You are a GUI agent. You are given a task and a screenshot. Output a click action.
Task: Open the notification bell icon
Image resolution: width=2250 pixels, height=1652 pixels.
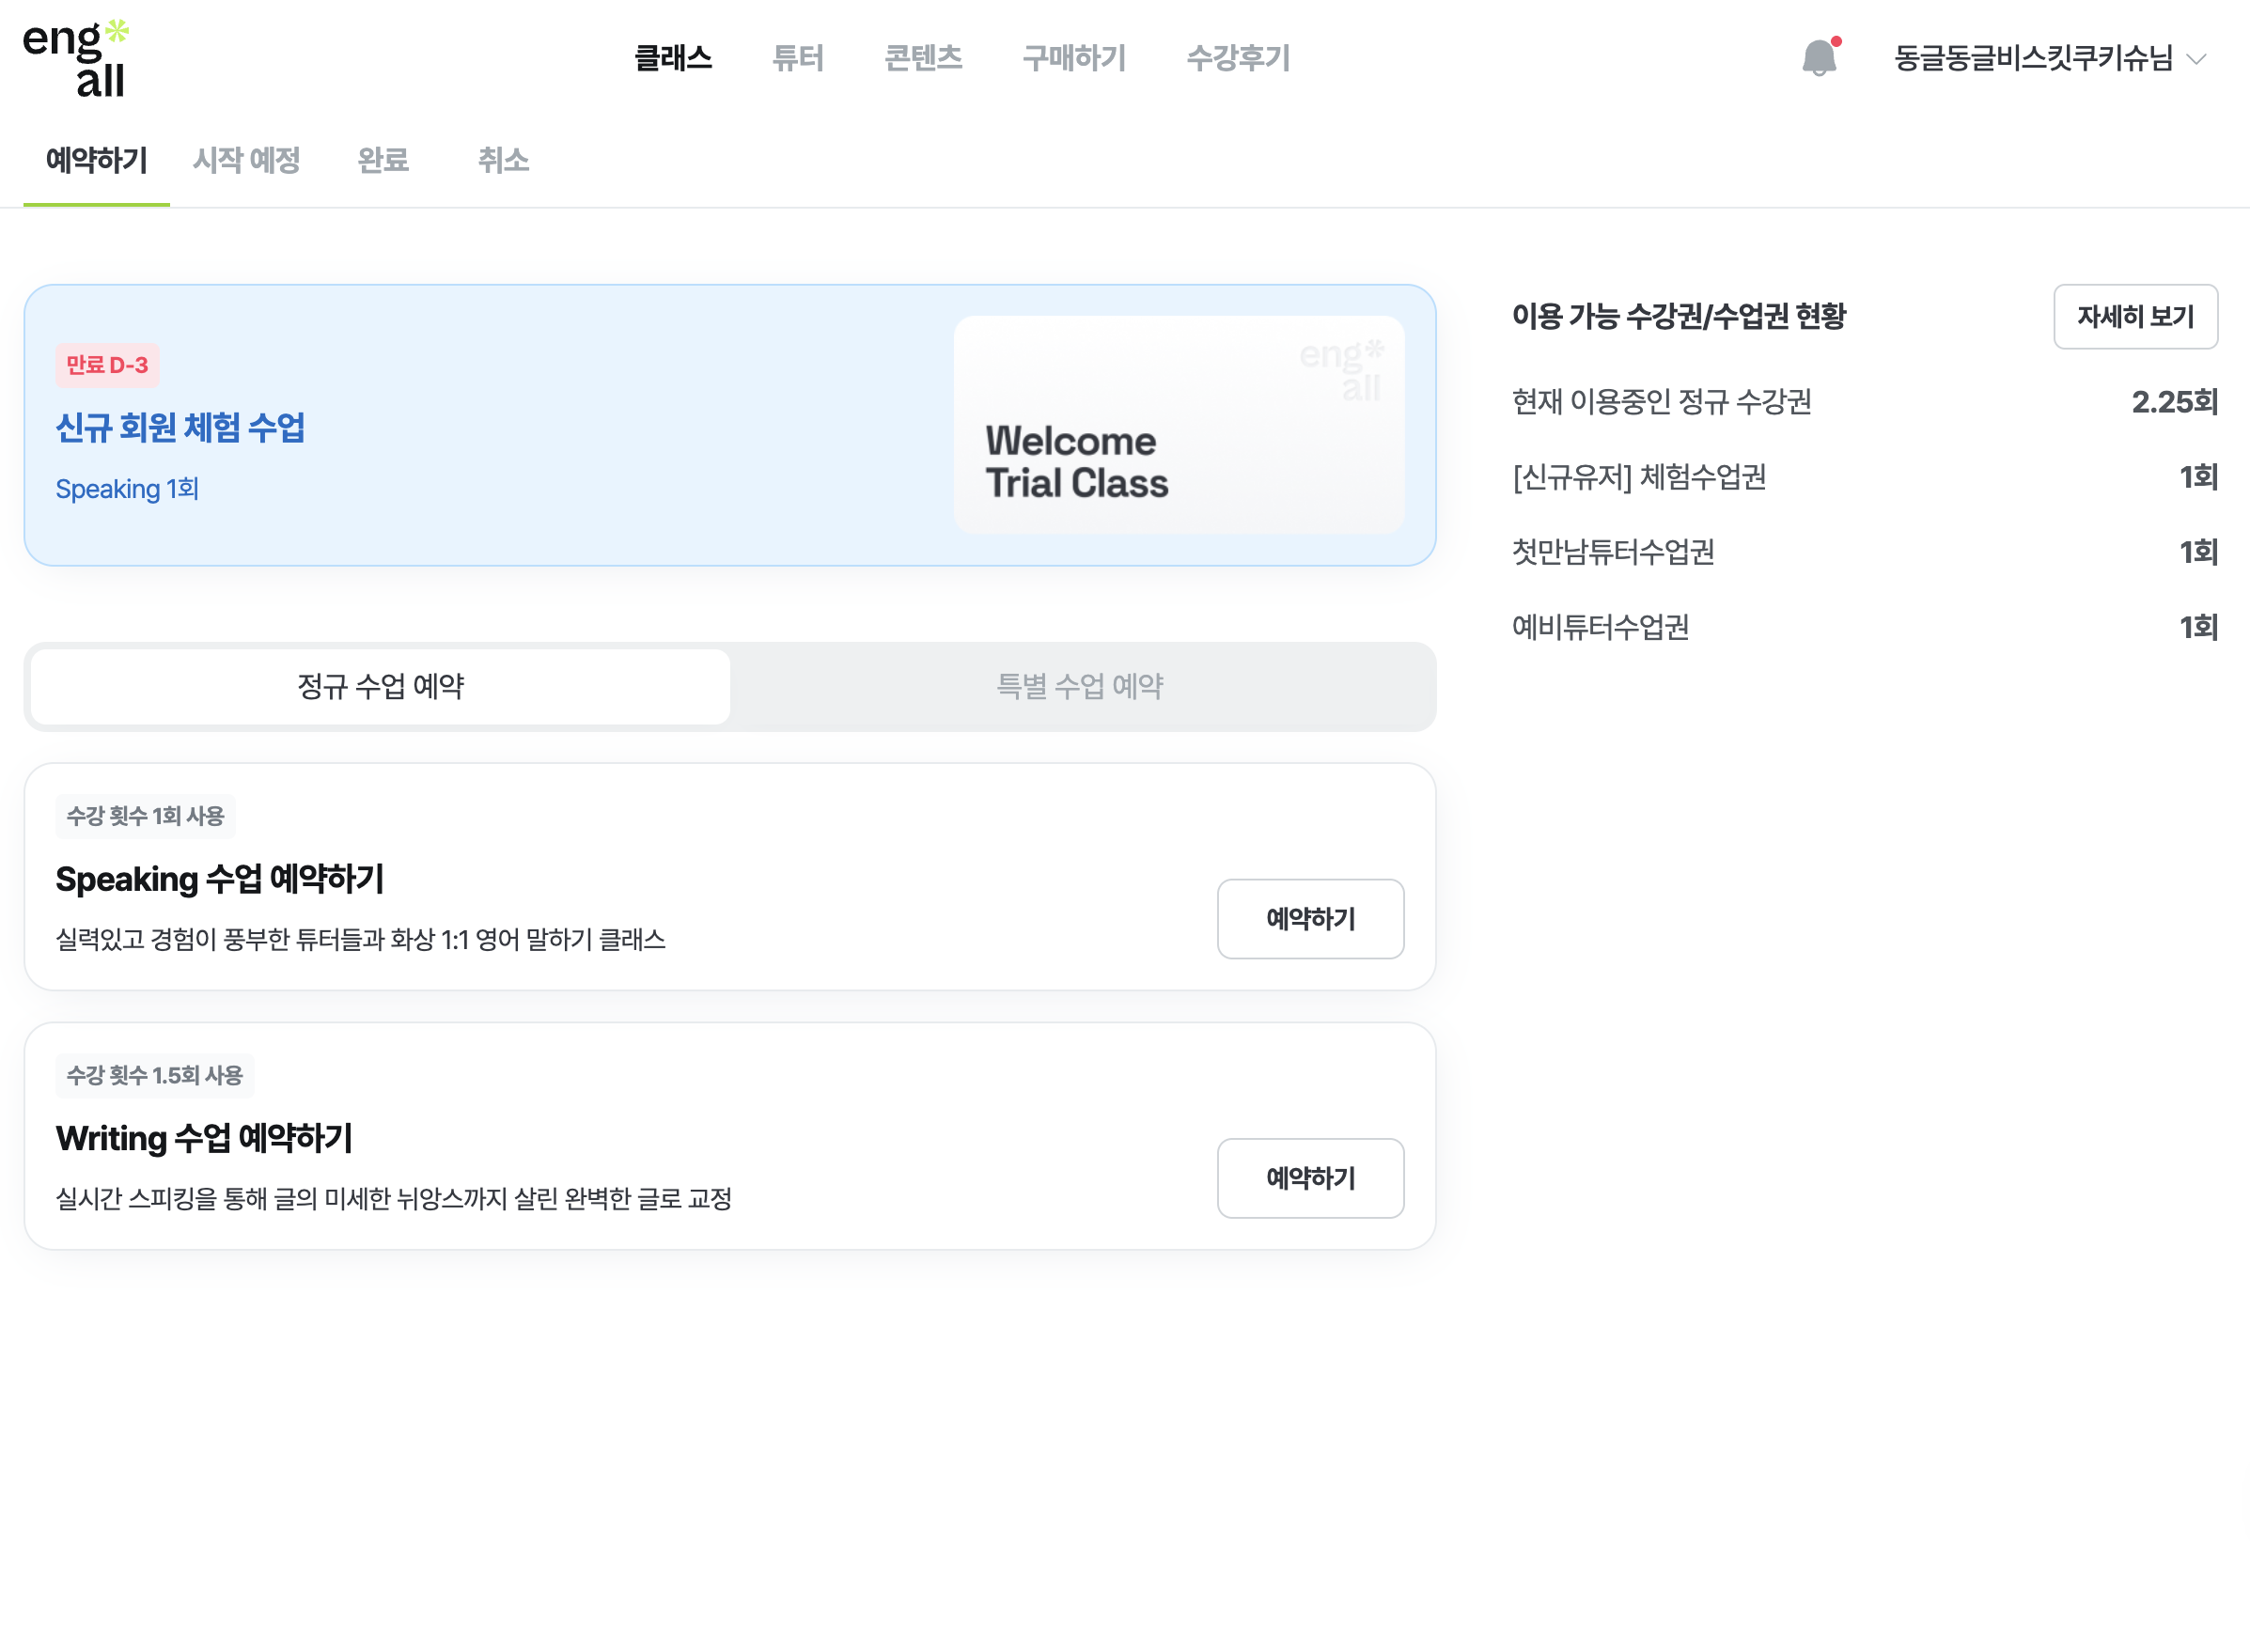tap(1819, 58)
